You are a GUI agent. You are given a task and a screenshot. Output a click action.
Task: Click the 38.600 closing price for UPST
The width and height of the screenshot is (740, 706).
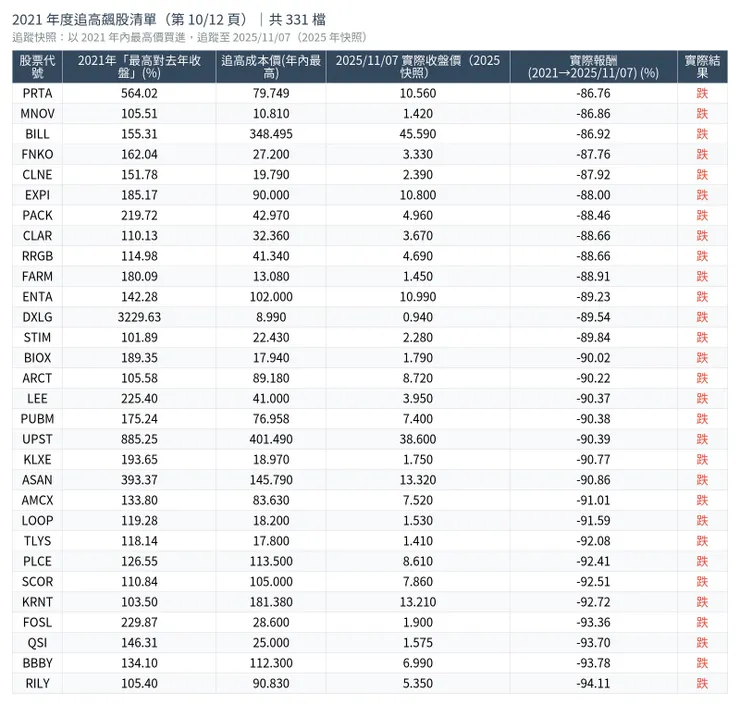click(418, 439)
